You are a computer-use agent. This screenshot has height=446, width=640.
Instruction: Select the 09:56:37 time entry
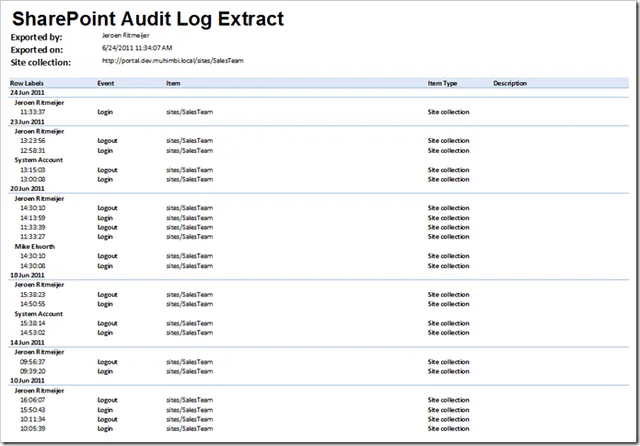click(33, 362)
